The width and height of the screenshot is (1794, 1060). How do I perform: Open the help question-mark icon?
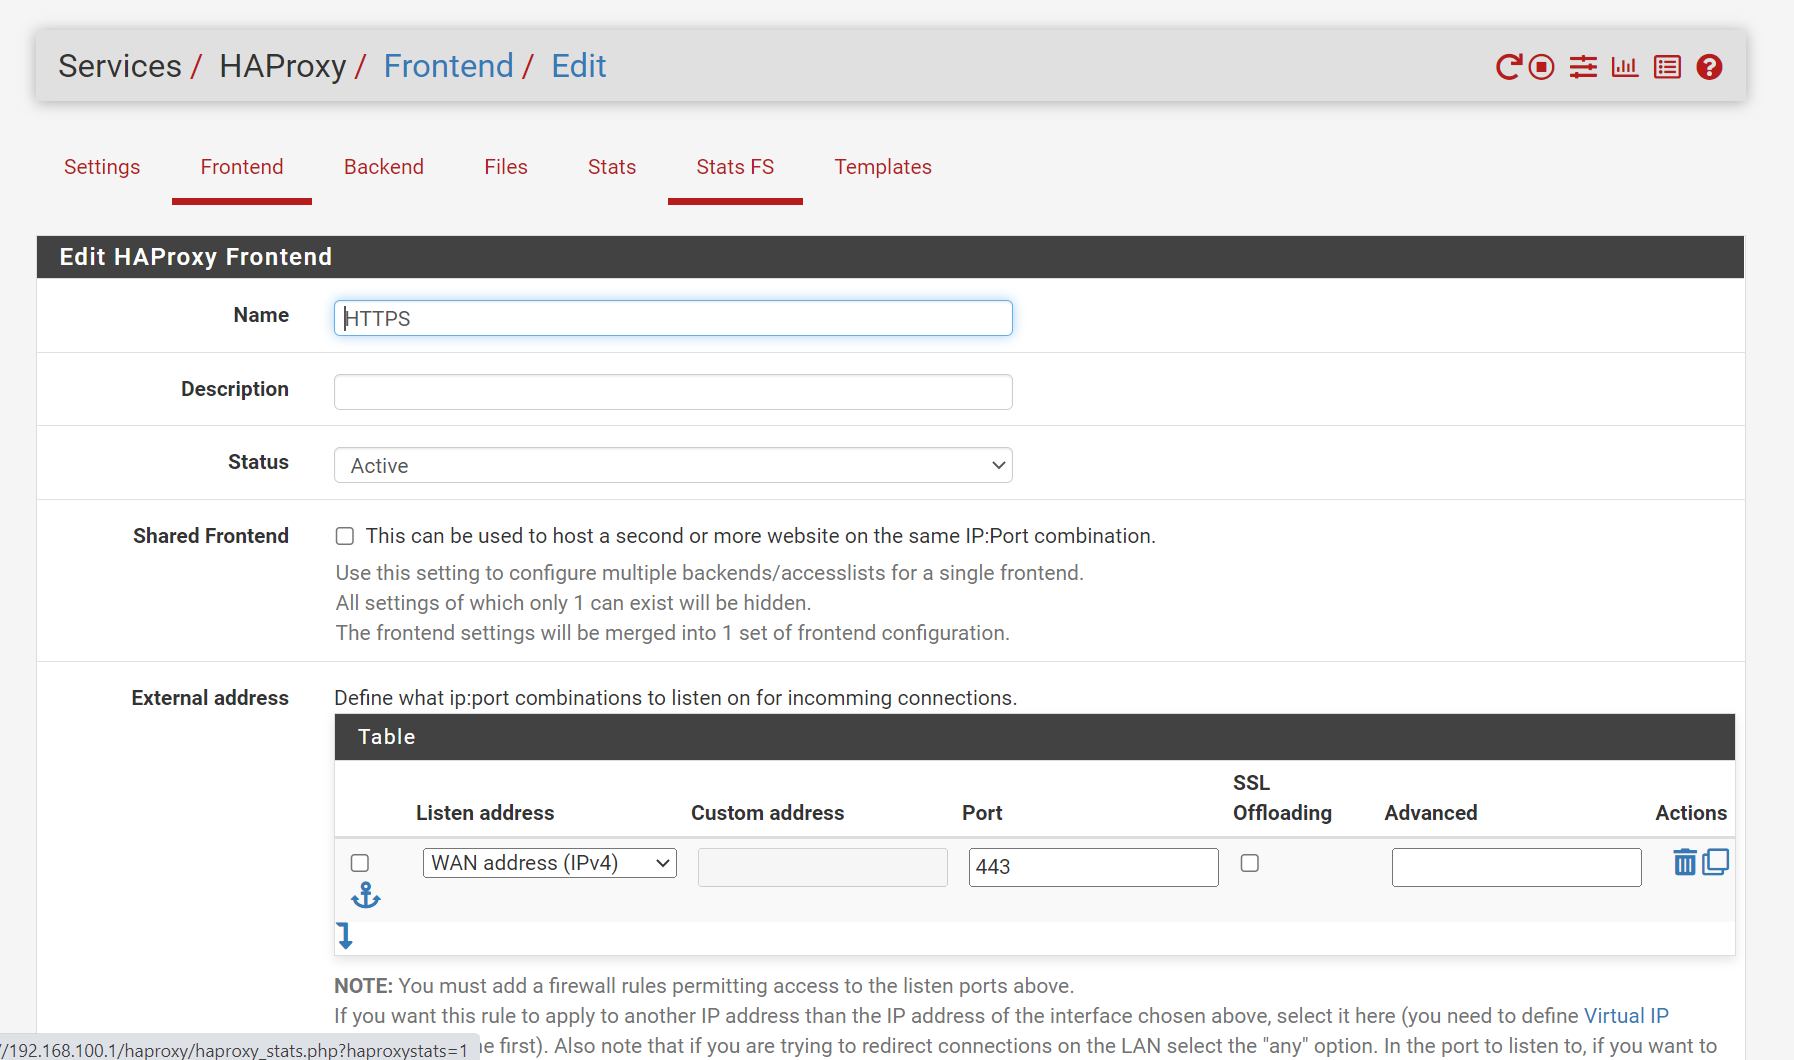(1709, 67)
